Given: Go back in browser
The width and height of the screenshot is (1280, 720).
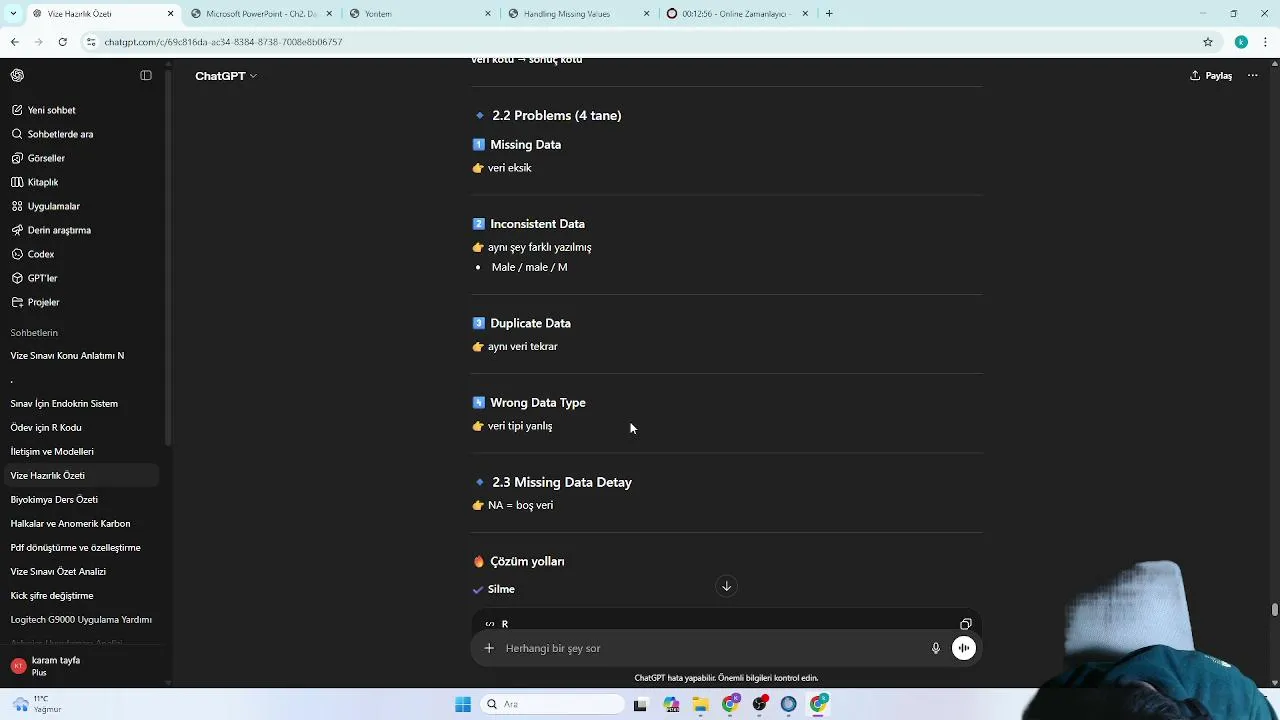Looking at the screenshot, I should pyautogui.click(x=14, y=42).
